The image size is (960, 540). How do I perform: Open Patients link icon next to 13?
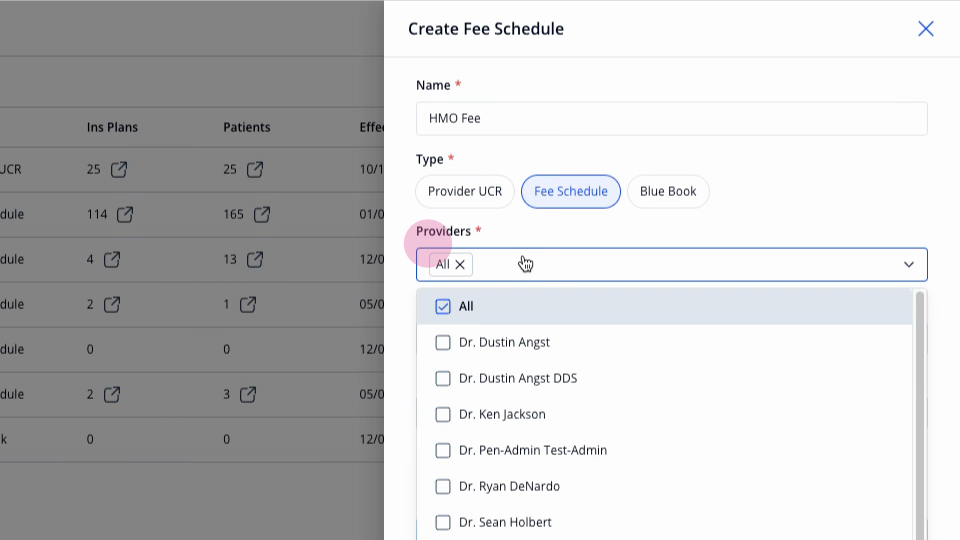(x=255, y=259)
